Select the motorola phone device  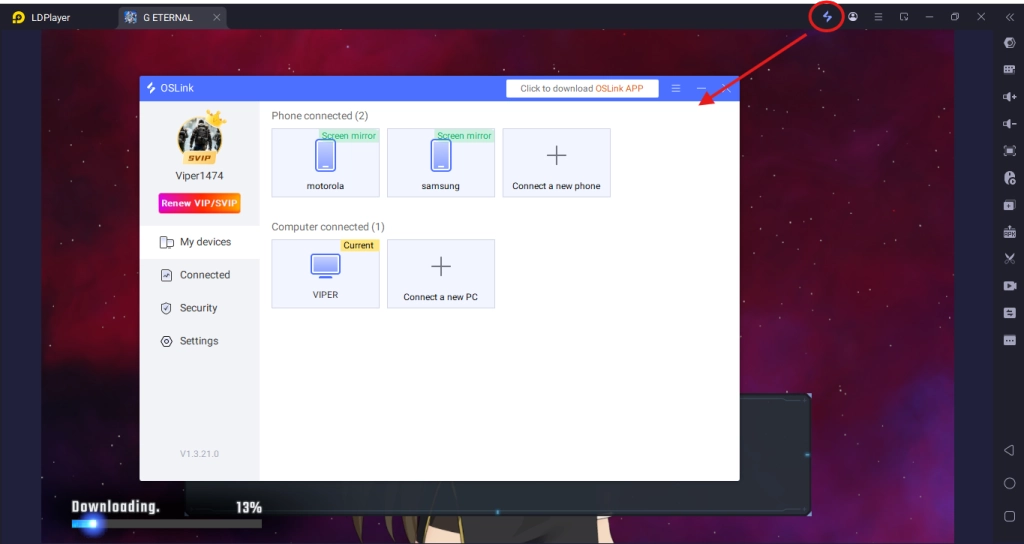tap(325, 162)
